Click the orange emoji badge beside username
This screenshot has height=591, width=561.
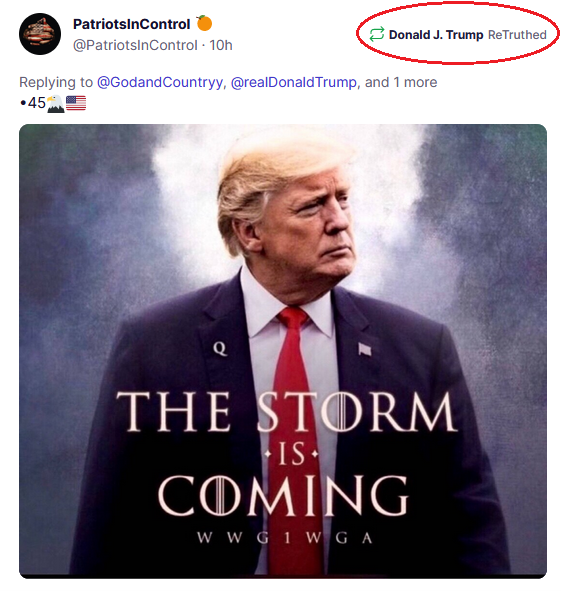click(204, 23)
